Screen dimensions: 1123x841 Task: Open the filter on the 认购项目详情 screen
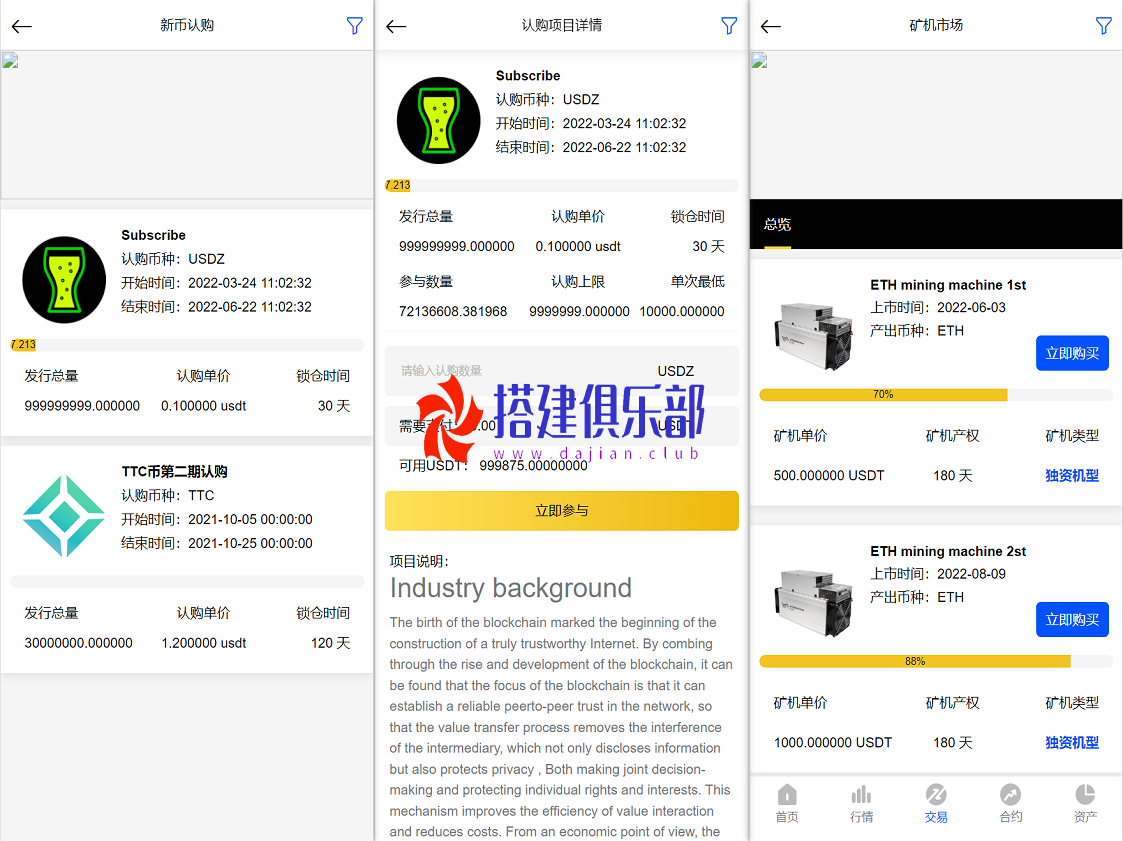click(x=729, y=26)
